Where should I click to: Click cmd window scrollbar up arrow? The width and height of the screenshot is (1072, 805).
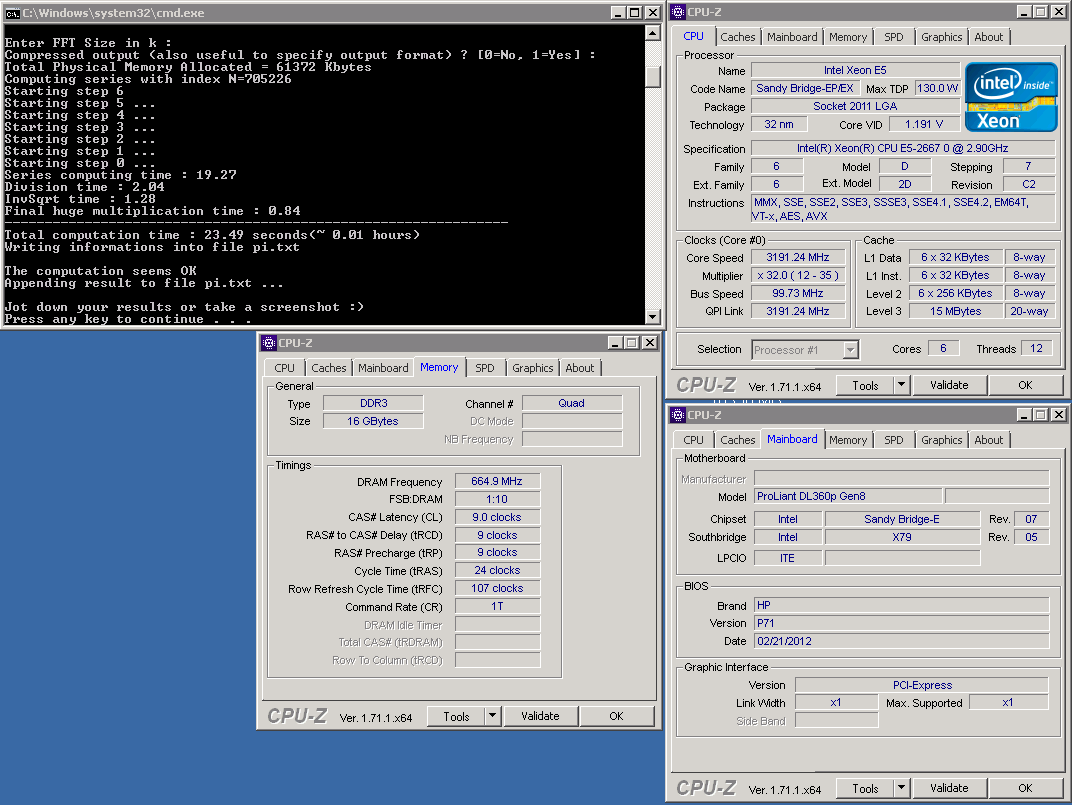[653, 32]
